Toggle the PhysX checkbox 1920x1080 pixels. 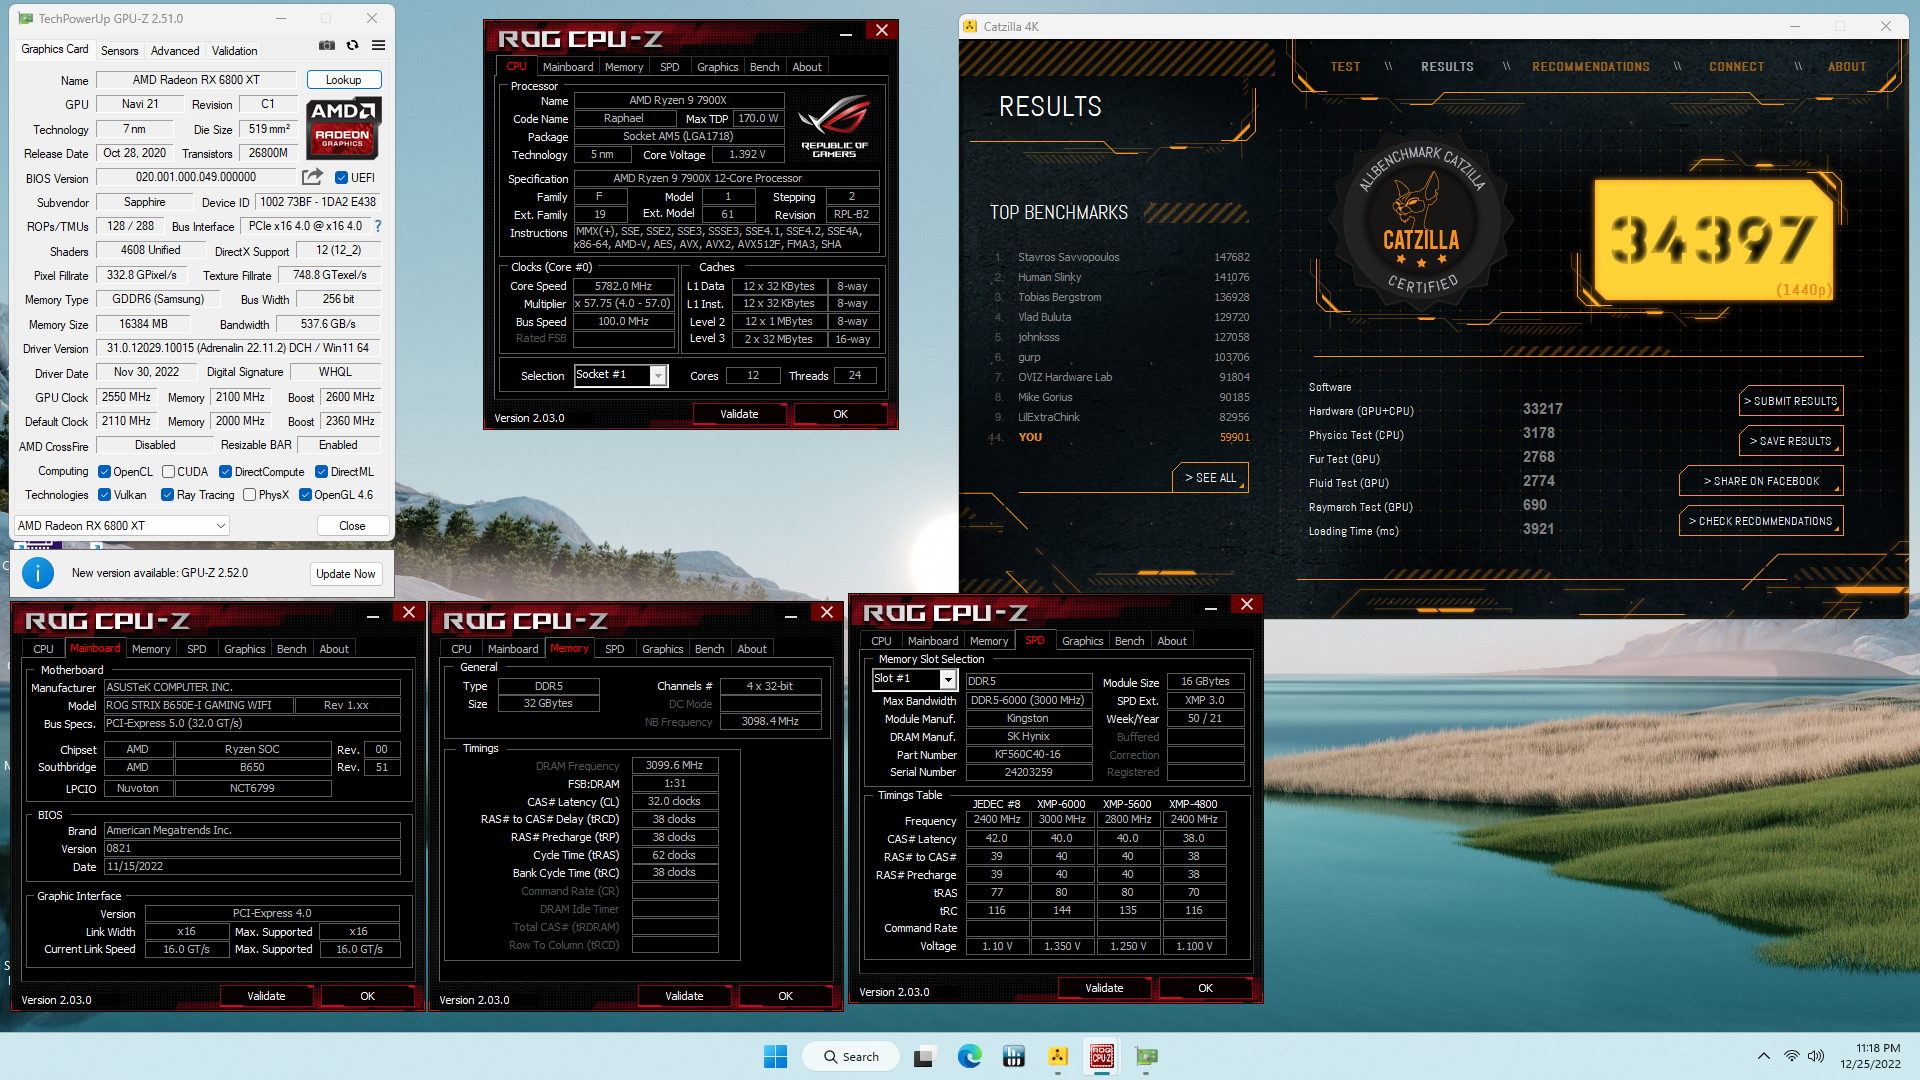pos(250,495)
